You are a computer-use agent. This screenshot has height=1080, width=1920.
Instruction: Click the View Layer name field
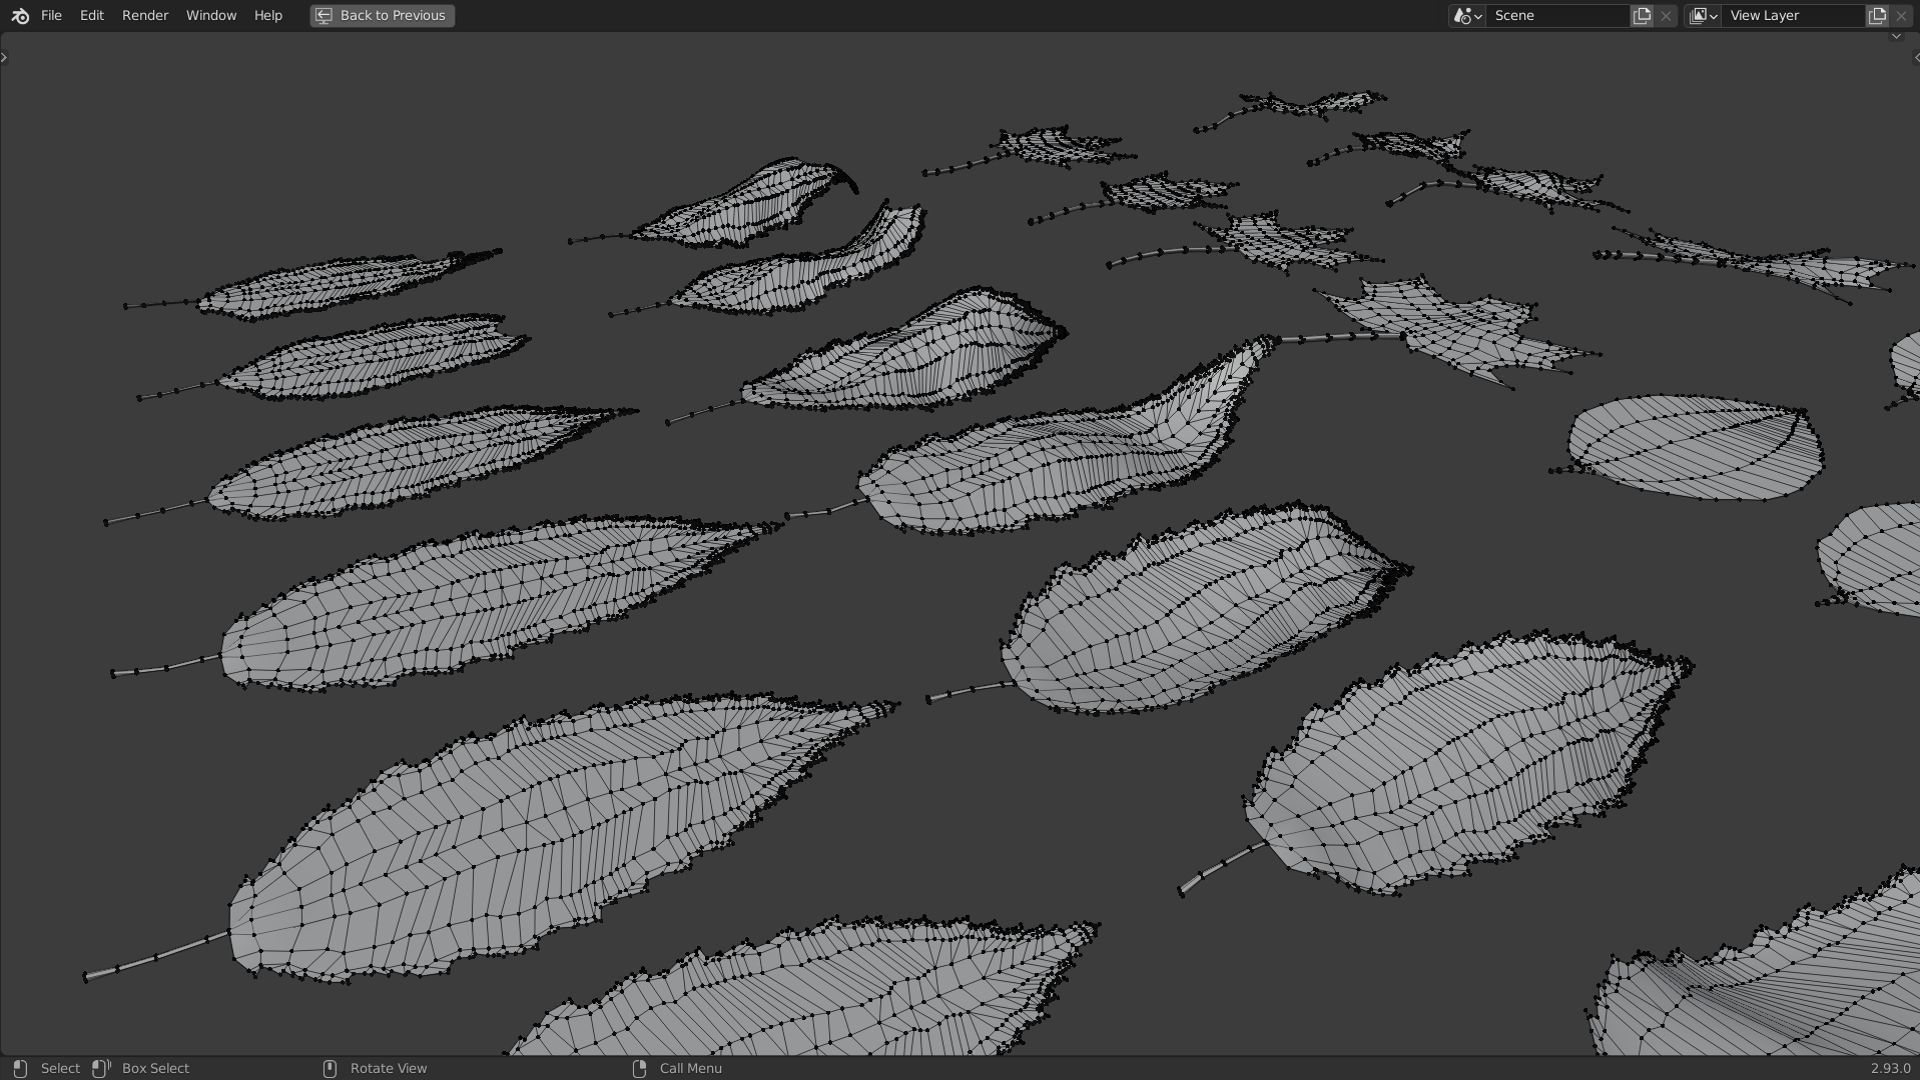[x=1792, y=16]
